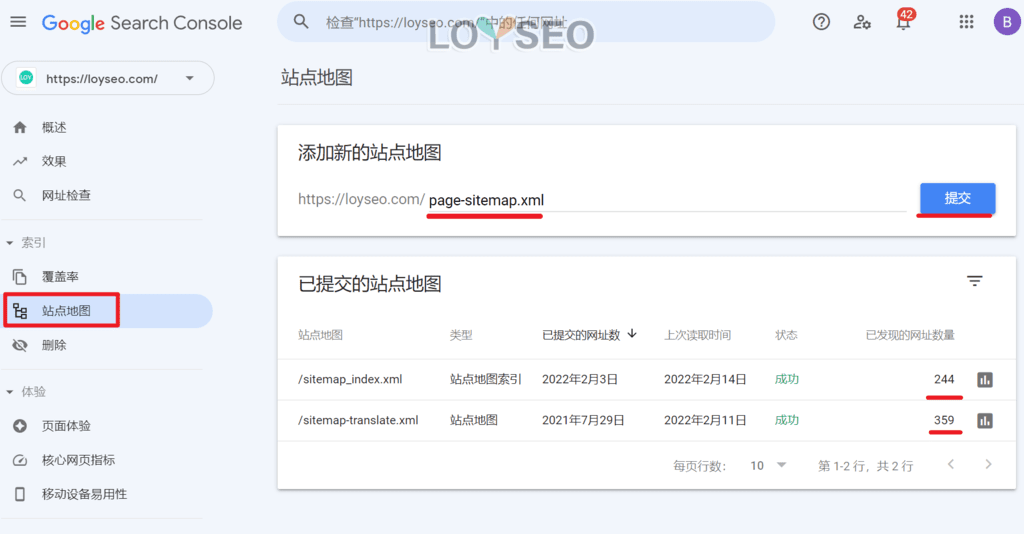Viewport: 1024px width, 534px height.
Task: Open the https://loyseo.com/ property dropdown
Action: (108, 78)
